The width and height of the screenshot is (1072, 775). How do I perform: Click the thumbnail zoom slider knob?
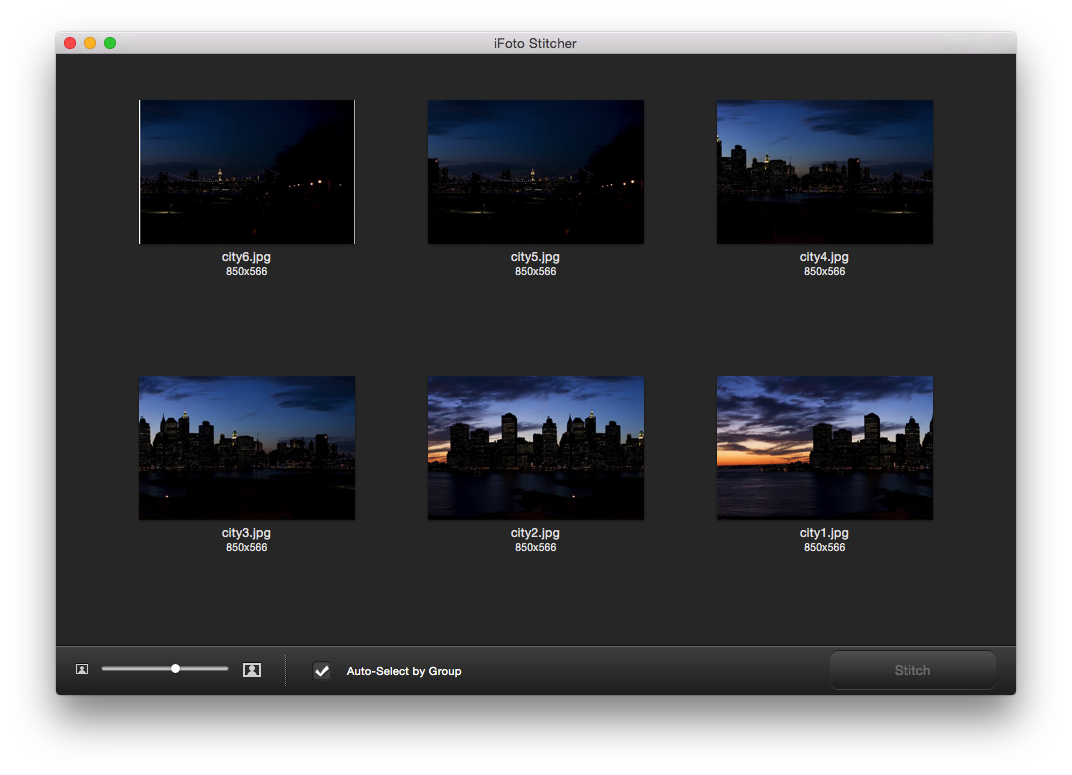pyautogui.click(x=176, y=668)
